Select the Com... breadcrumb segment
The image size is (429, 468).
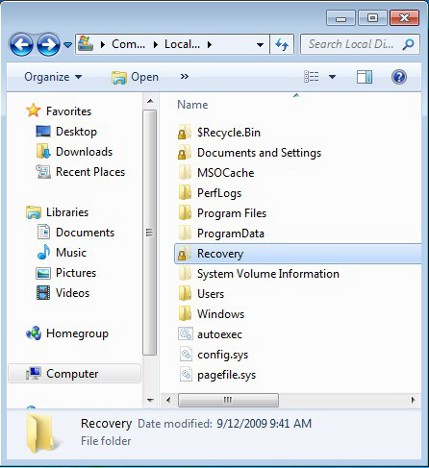pos(128,44)
